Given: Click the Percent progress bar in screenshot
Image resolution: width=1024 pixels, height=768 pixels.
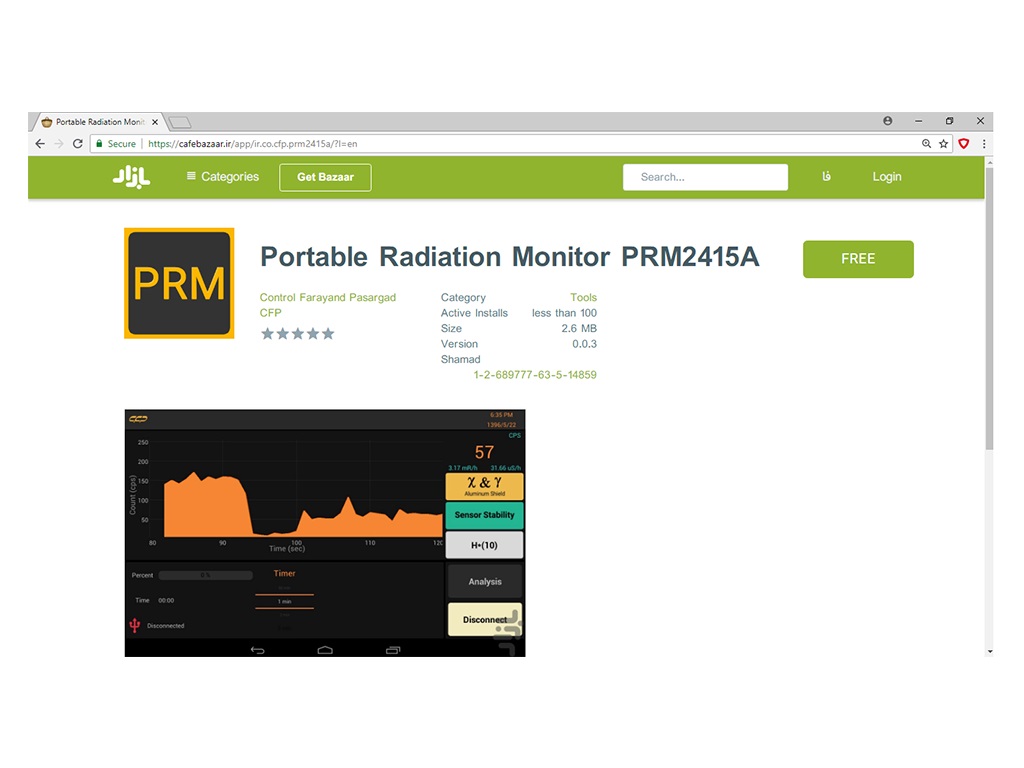Looking at the screenshot, I should coord(206,575).
